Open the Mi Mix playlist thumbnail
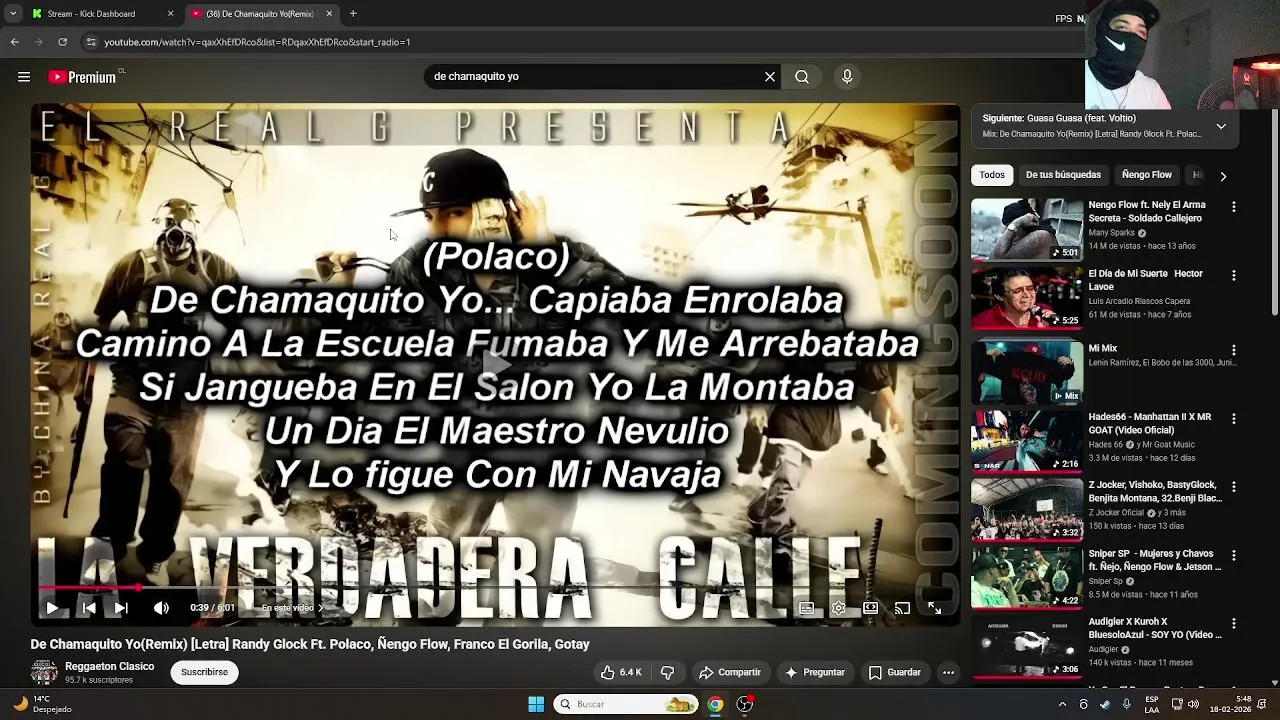1280x720 pixels. click(1026, 372)
